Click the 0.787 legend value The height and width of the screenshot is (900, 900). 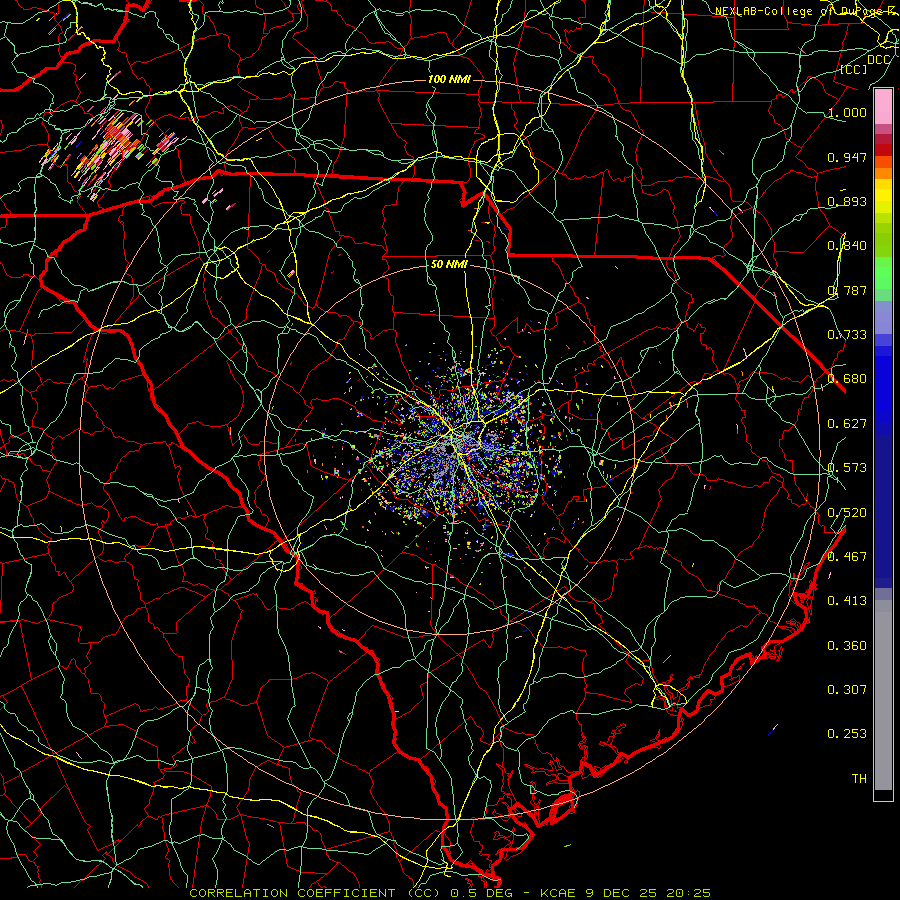pyautogui.click(x=847, y=290)
